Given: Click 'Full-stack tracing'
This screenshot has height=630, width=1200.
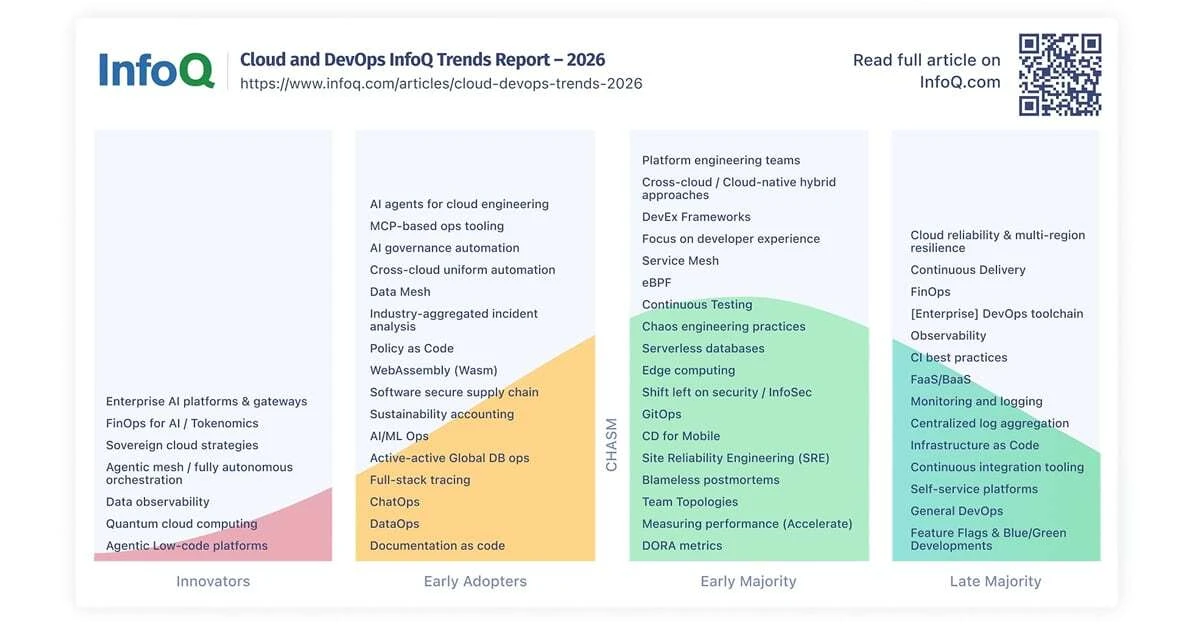Looking at the screenshot, I should point(420,480).
